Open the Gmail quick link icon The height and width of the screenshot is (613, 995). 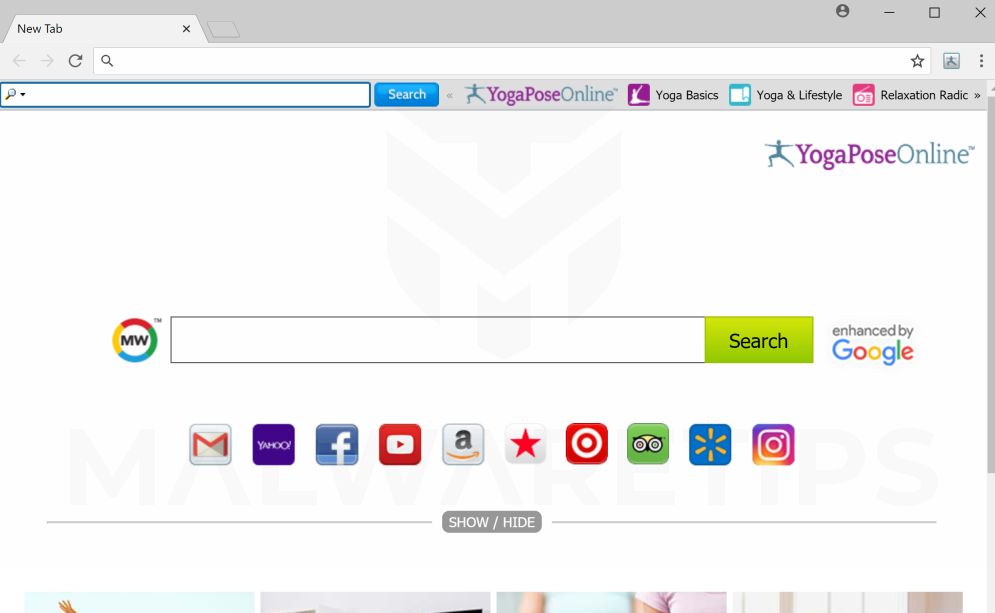click(210, 444)
